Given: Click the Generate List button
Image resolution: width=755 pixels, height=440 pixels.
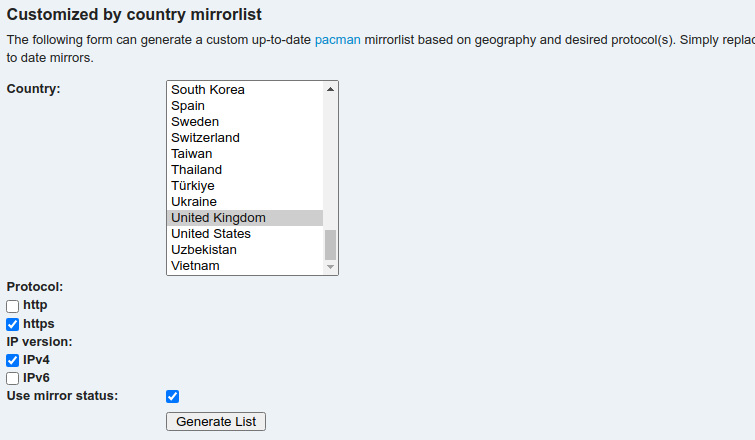Looking at the screenshot, I should pyautogui.click(x=216, y=422).
